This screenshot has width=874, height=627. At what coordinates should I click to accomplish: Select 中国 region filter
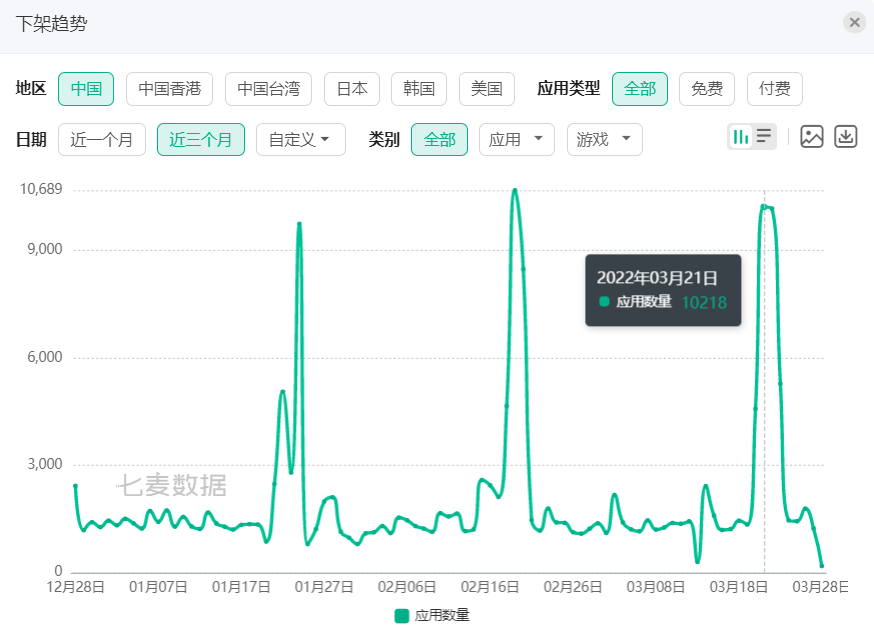pyautogui.click(x=86, y=89)
